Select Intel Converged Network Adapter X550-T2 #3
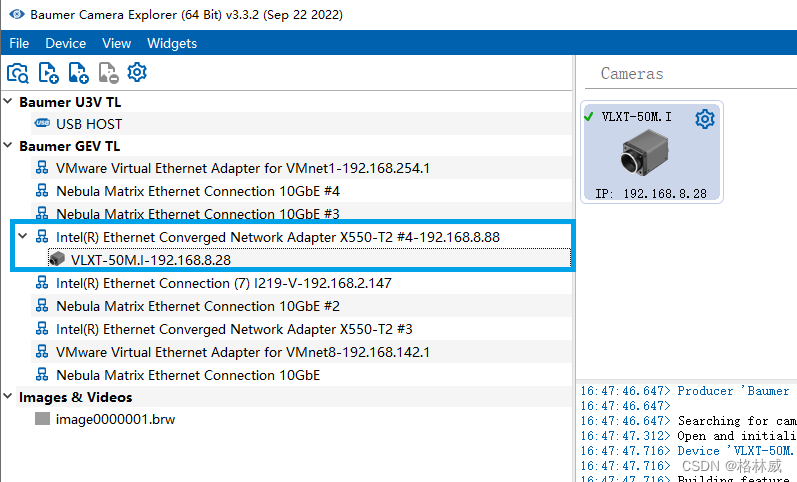This screenshot has height=482, width=797. (234, 329)
